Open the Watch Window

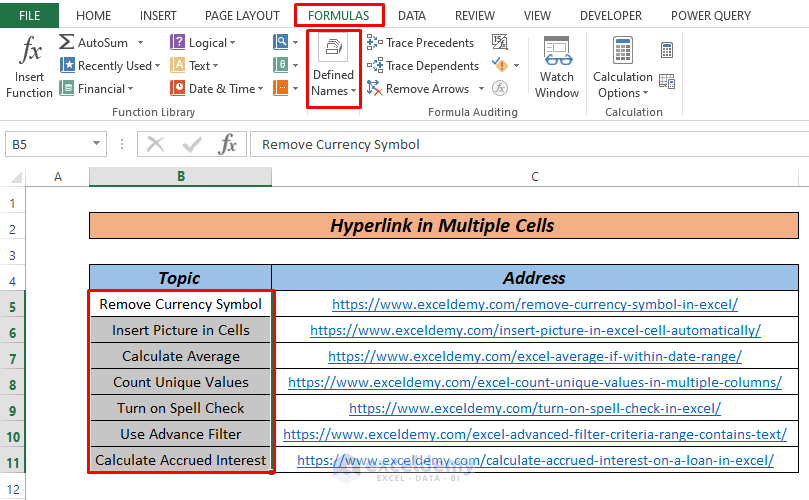[557, 67]
